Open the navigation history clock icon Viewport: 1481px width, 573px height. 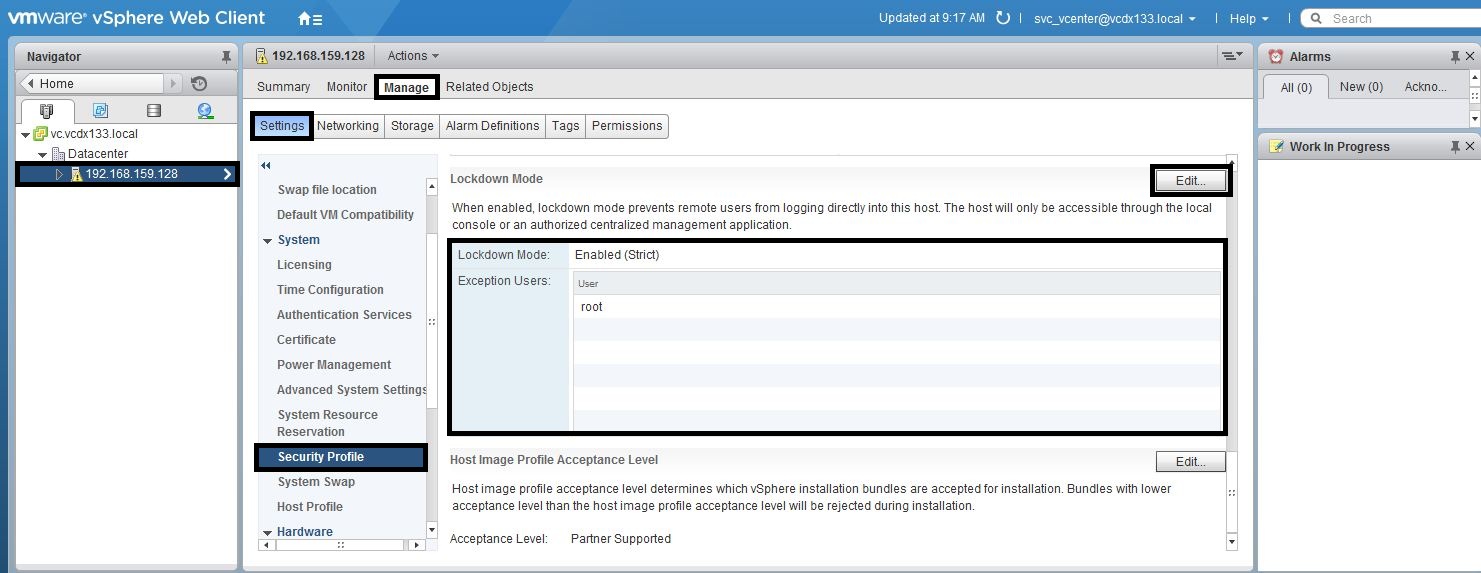(199, 84)
